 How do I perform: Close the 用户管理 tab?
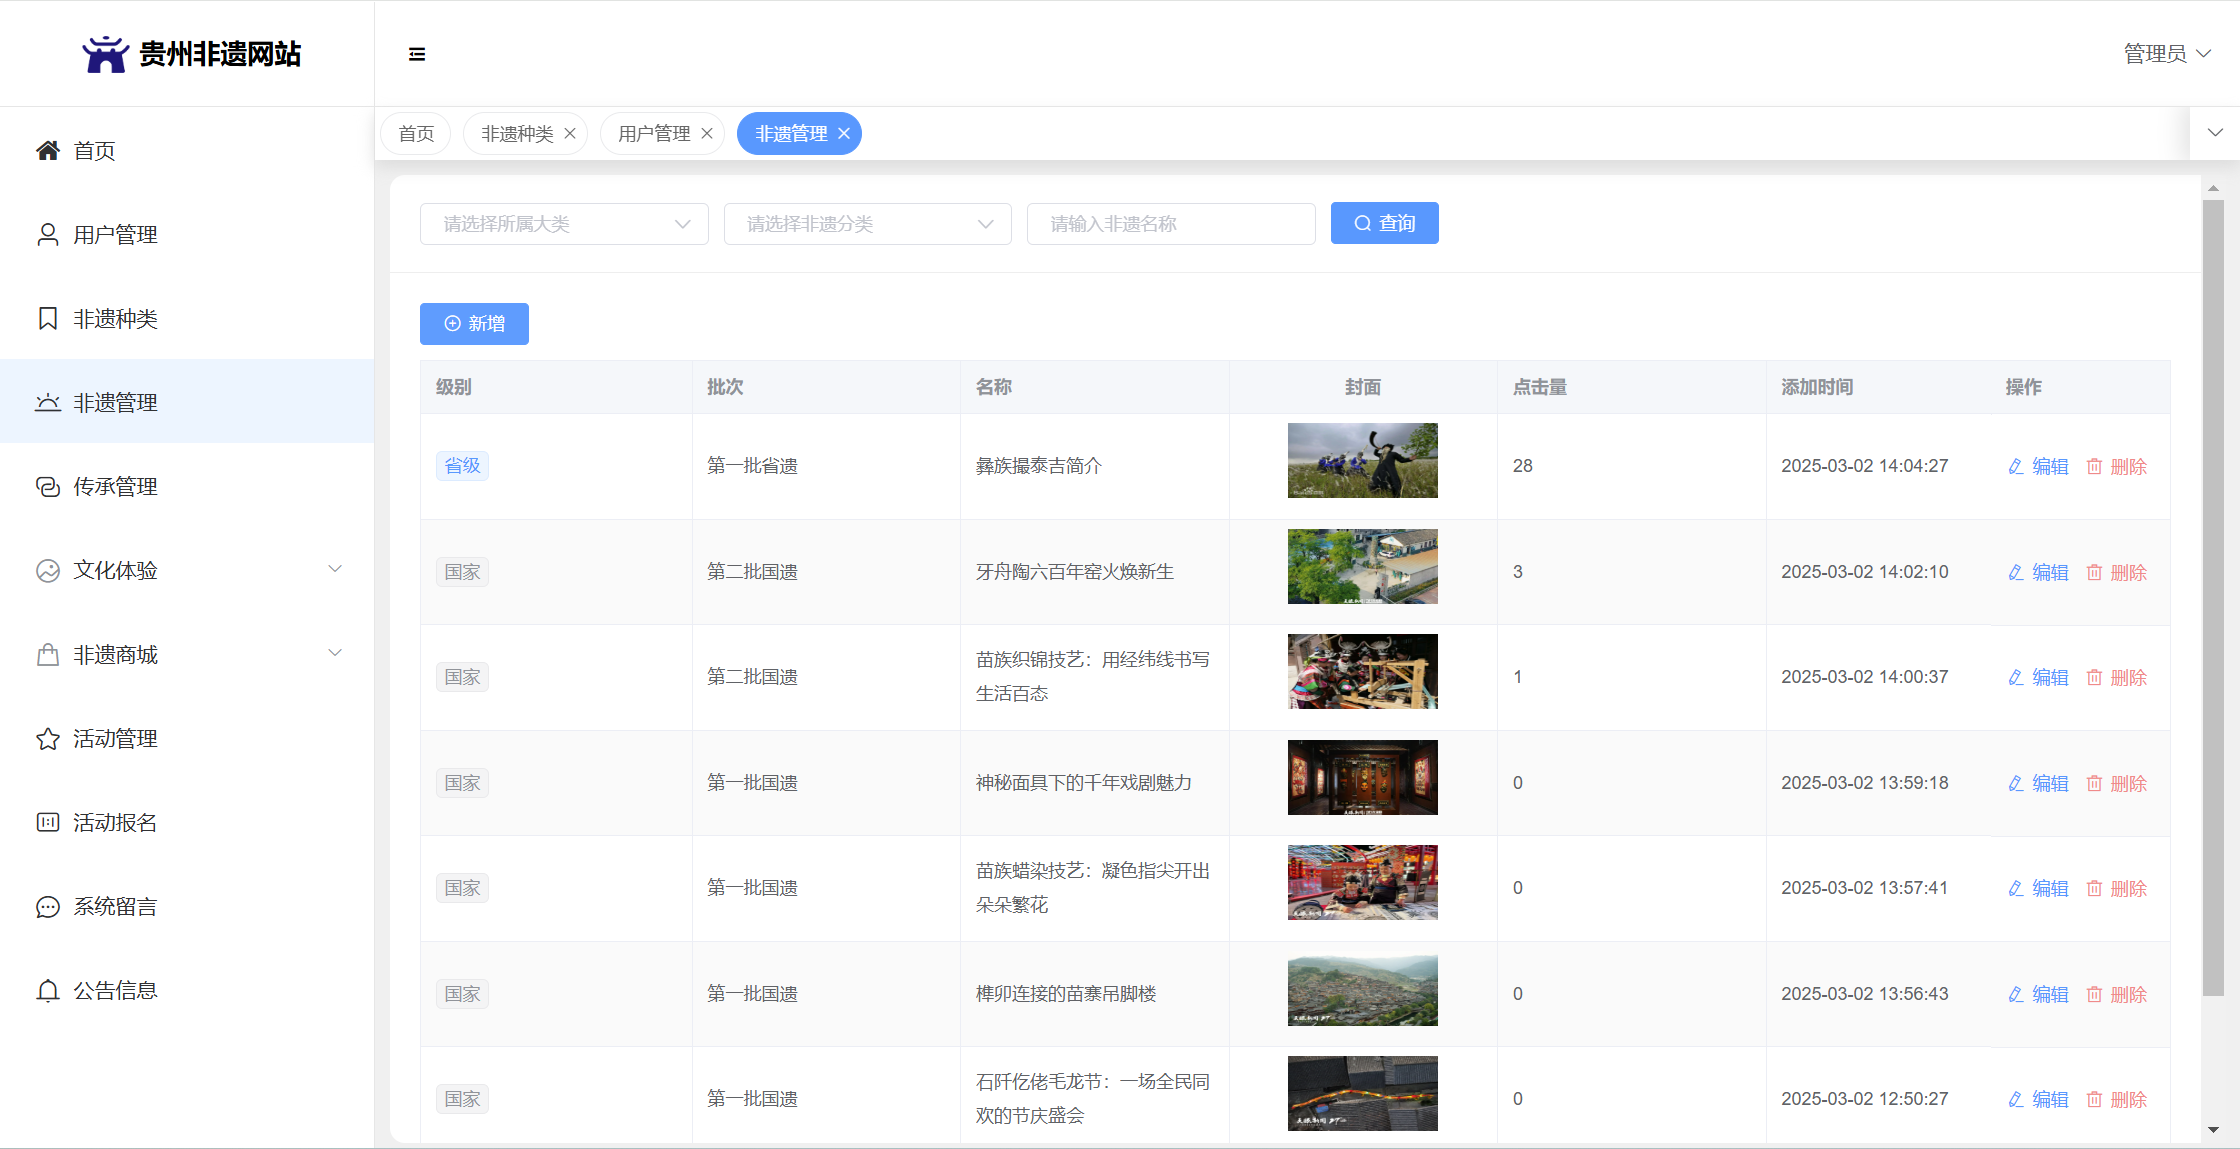tap(707, 134)
